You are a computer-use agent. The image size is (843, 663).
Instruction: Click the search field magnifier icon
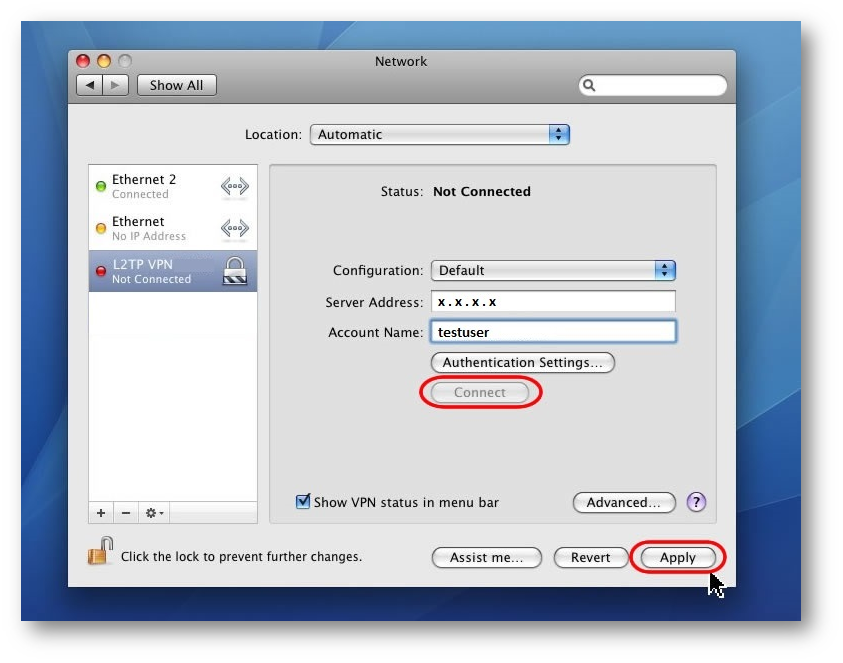tap(590, 86)
